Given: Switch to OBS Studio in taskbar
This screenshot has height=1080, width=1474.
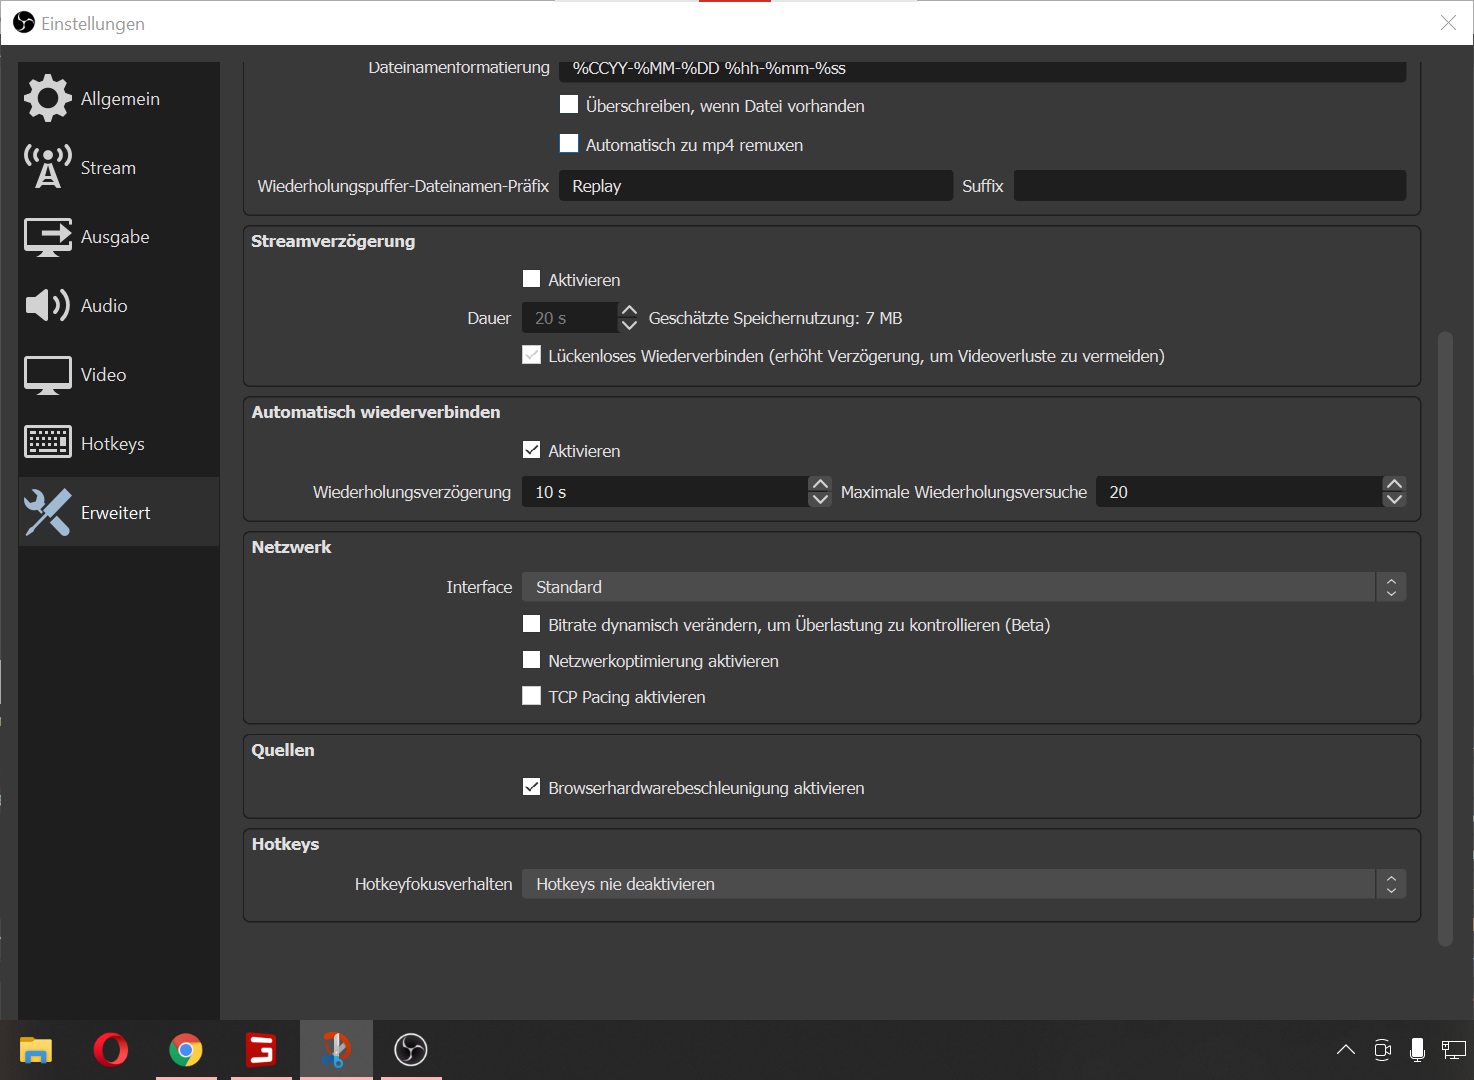Looking at the screenshot, I should [x=411, y=1050].
